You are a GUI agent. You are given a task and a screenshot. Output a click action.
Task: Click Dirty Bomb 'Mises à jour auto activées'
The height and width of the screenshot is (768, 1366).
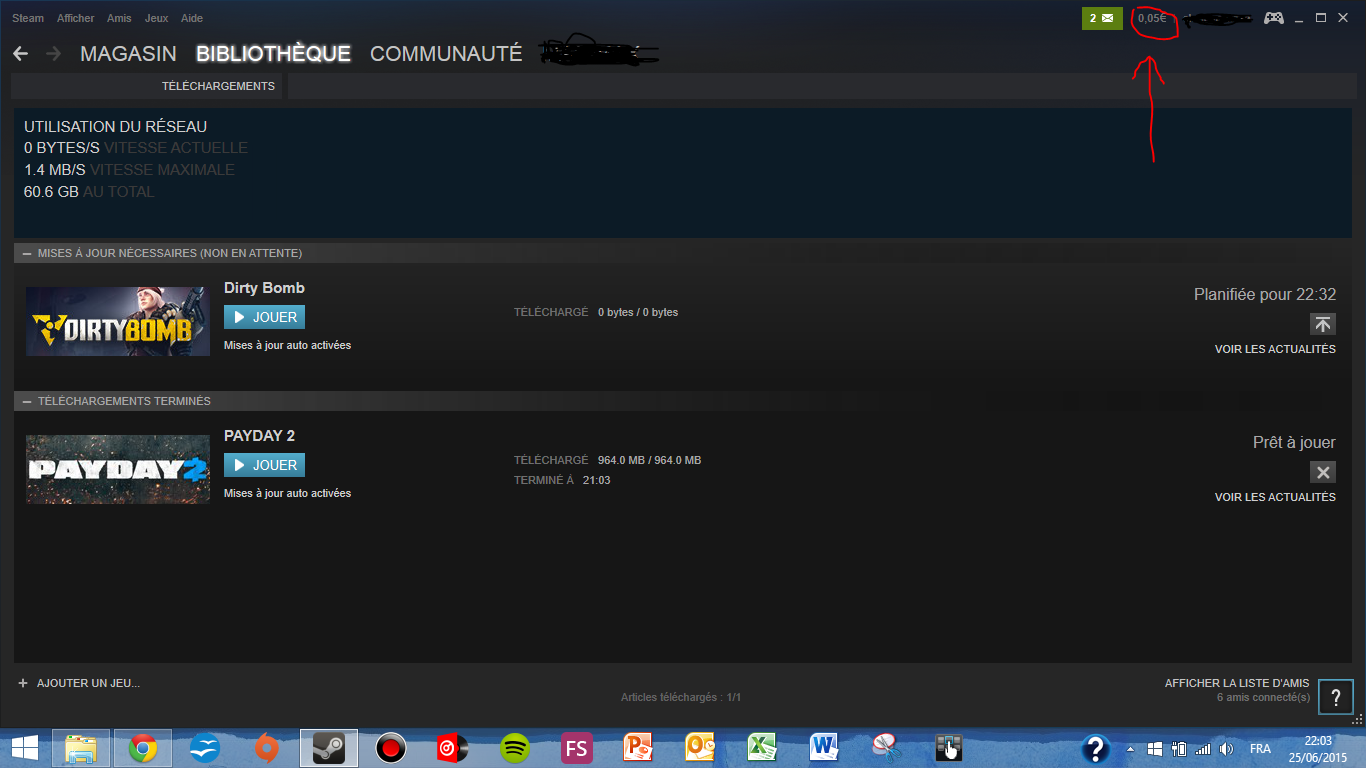(x=287, y=345)
